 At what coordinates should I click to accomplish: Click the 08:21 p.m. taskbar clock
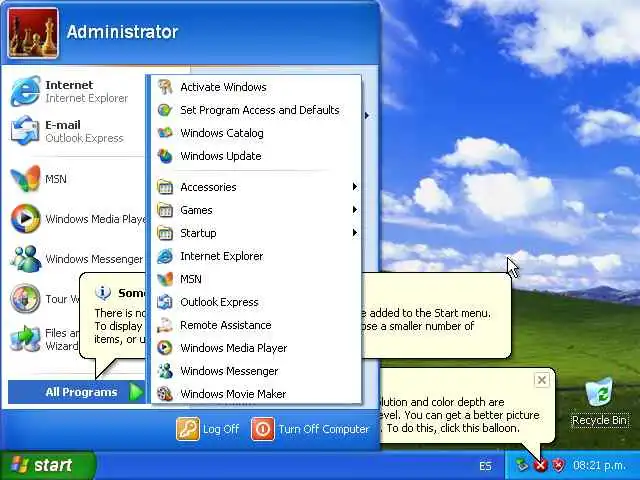[x=599, y=465]
